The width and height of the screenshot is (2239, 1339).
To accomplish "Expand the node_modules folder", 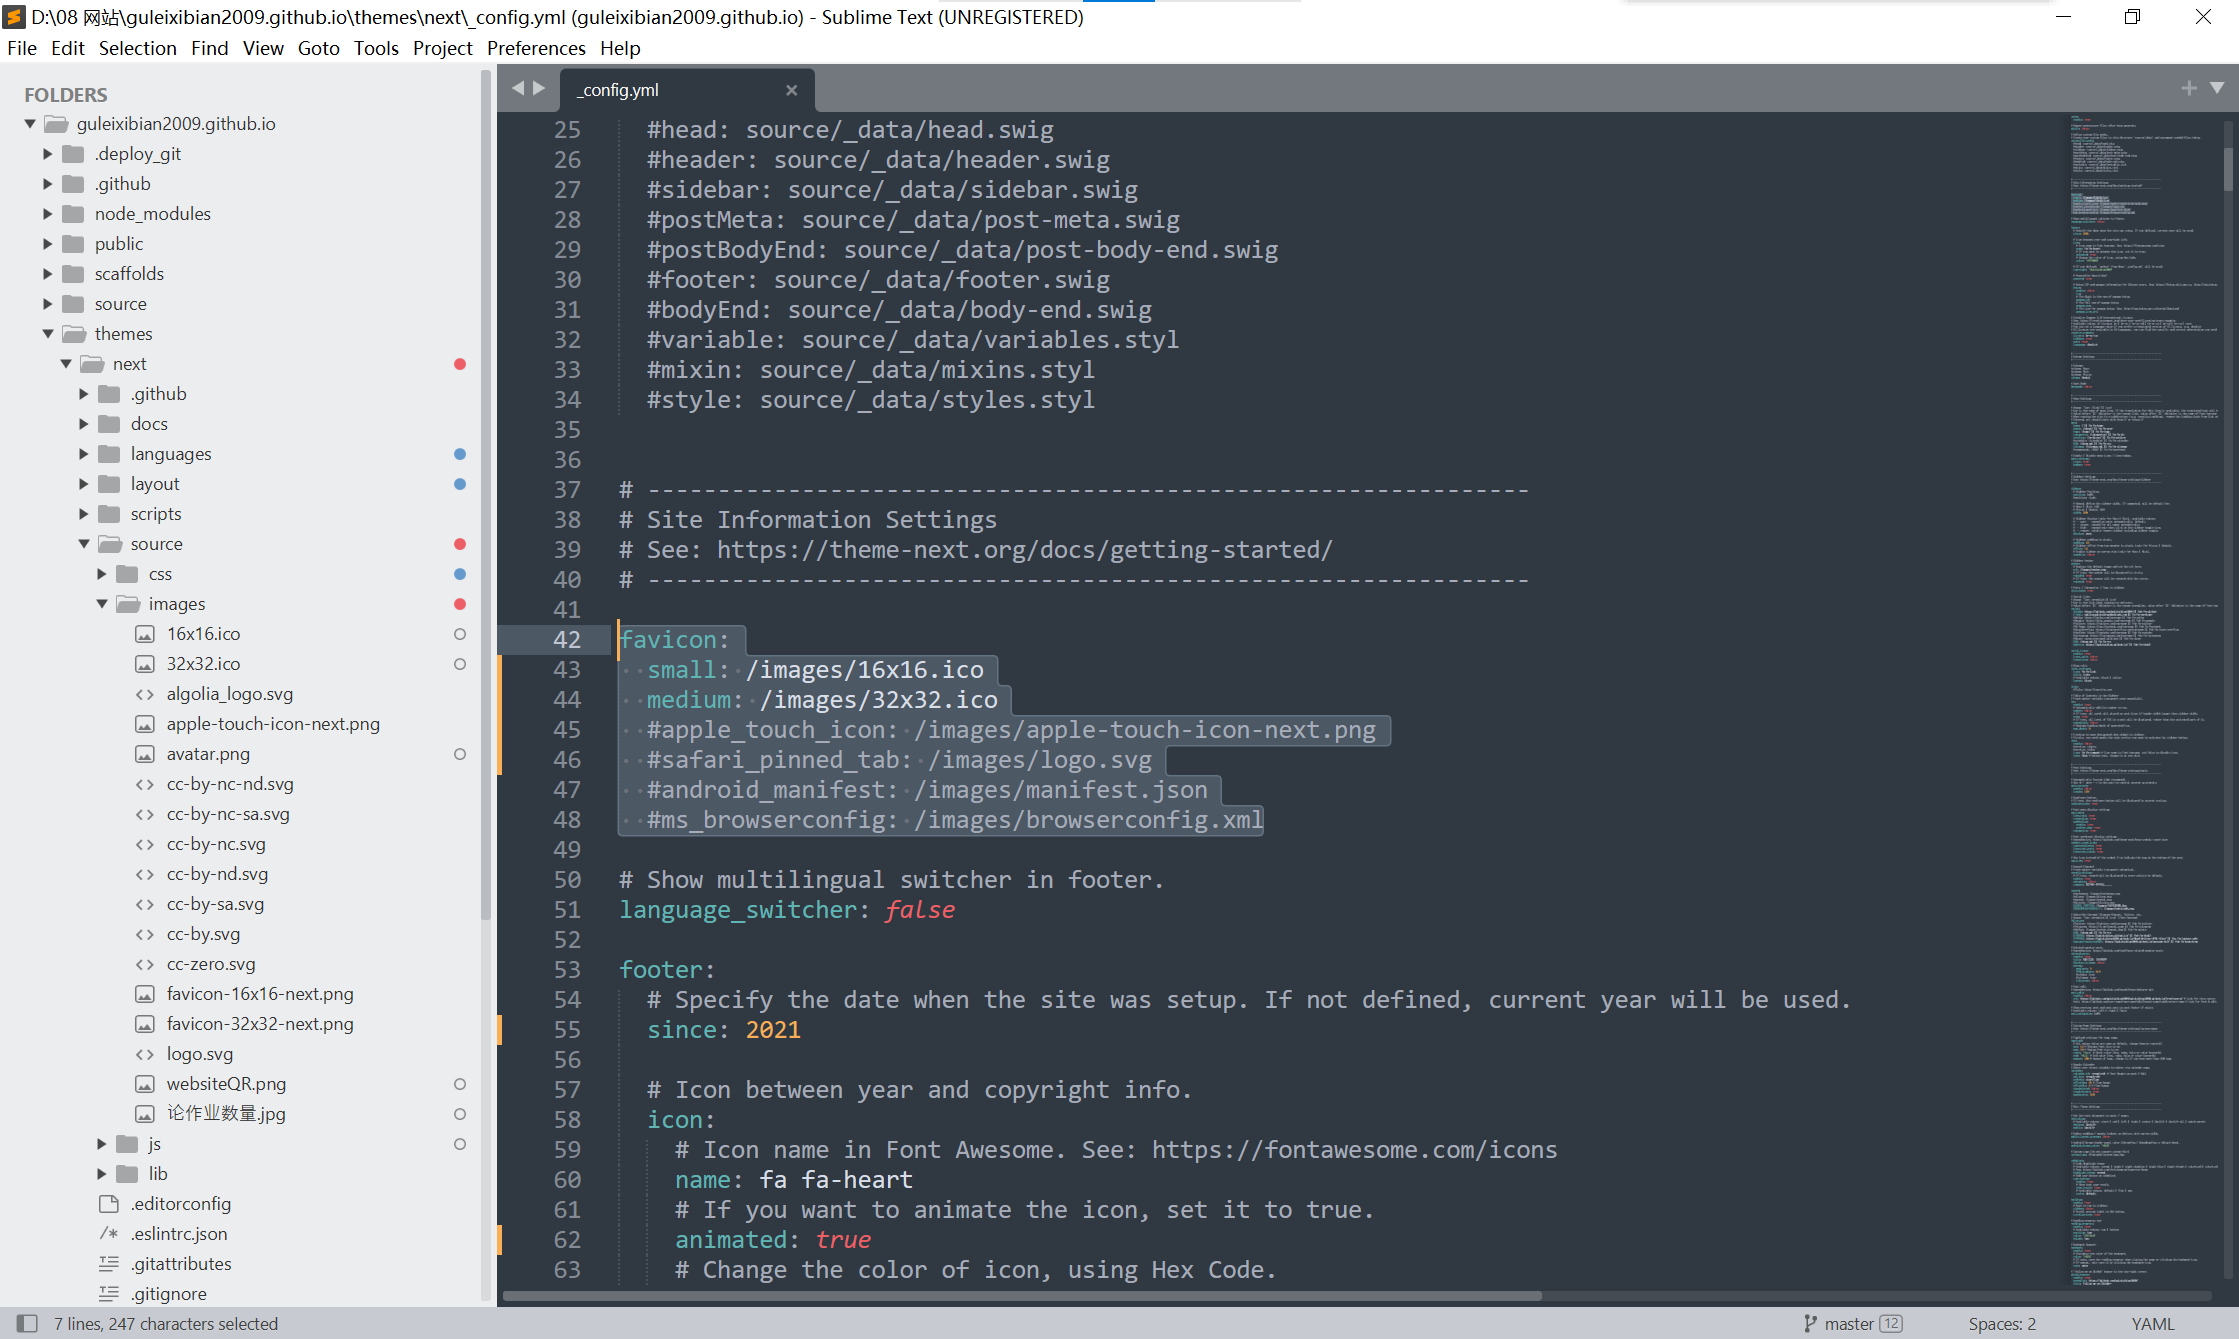I will [x=48, y=214].
